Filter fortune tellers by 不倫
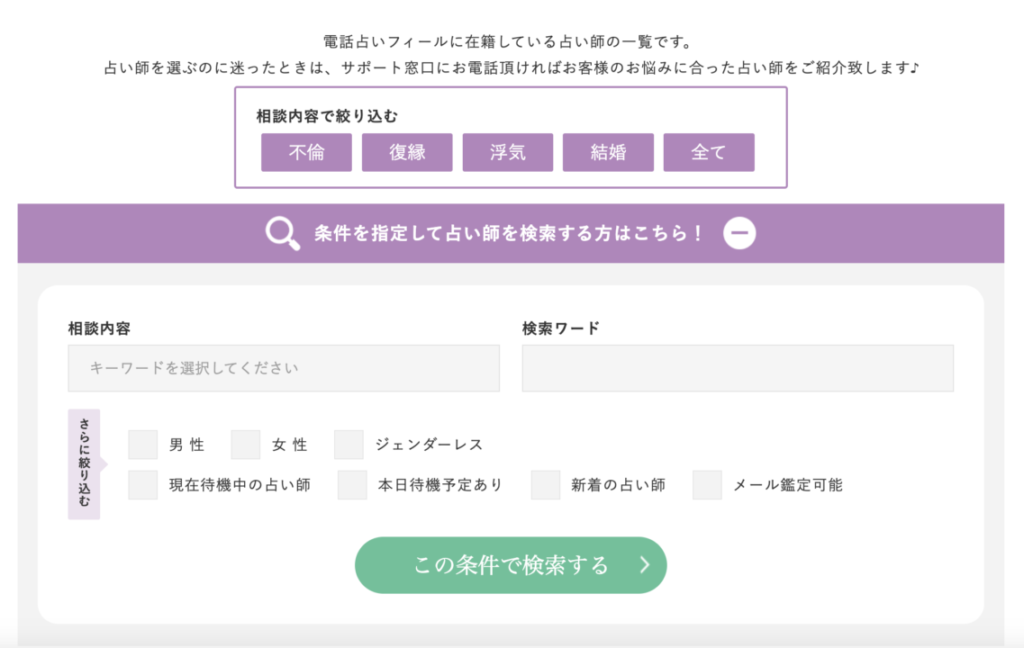This screenshot has height=648, width=1024. (306, 153)
